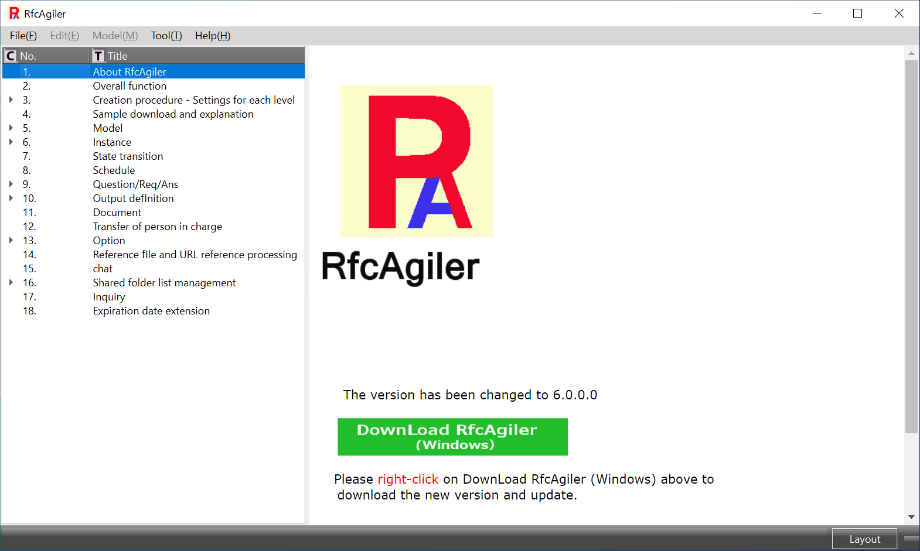Click the Layout button
The image size is (920, 551).
(864, 539)
